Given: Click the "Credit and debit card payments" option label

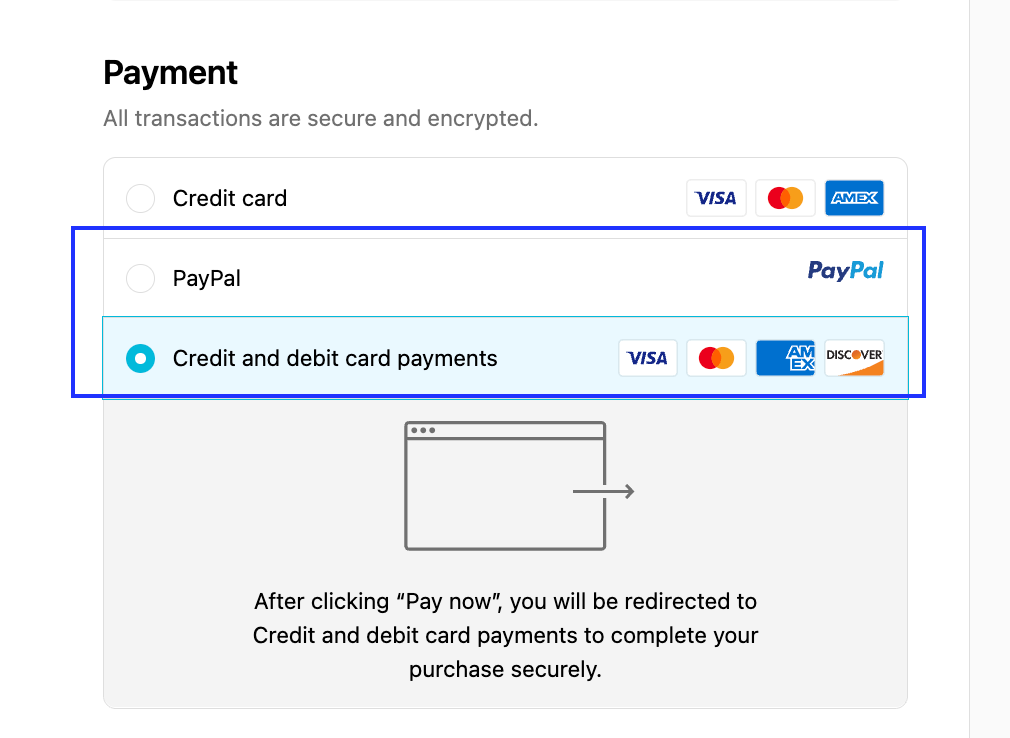Looking at the screenshot, I should (335, 358).
